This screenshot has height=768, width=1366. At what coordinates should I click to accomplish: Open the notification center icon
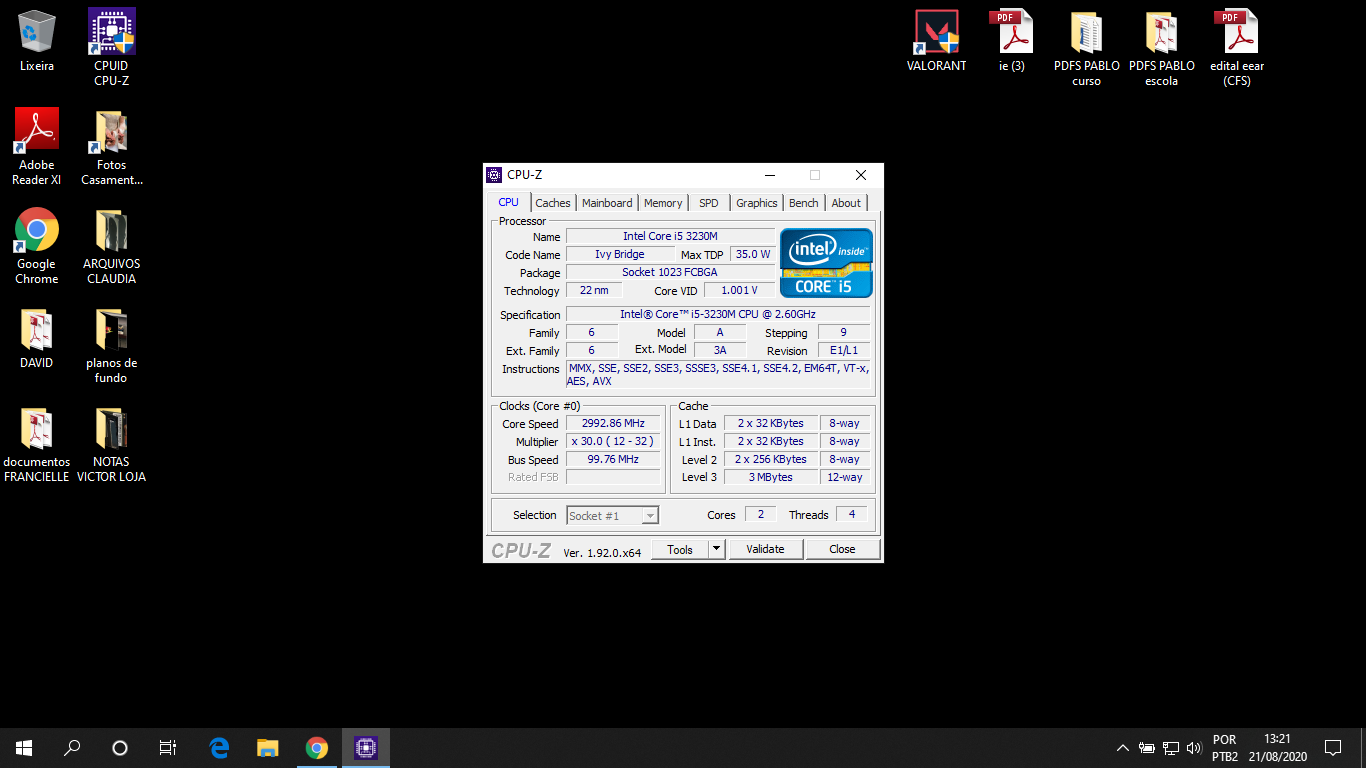[x=1333, y=748]
